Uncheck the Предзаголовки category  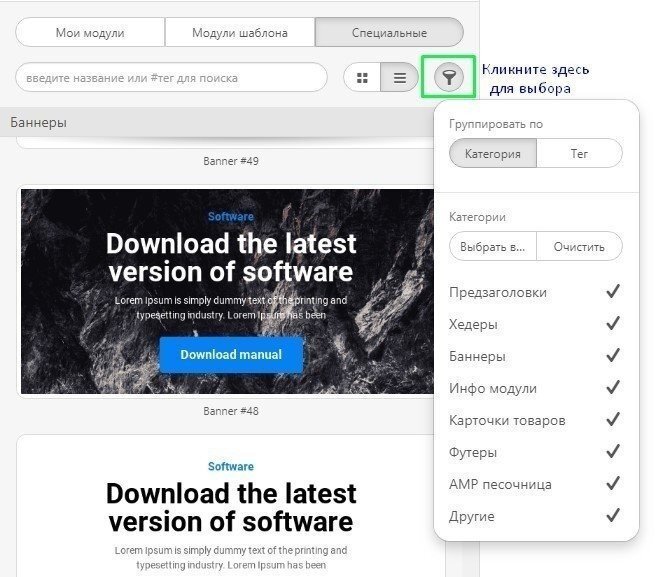click(x=613, y=292)
